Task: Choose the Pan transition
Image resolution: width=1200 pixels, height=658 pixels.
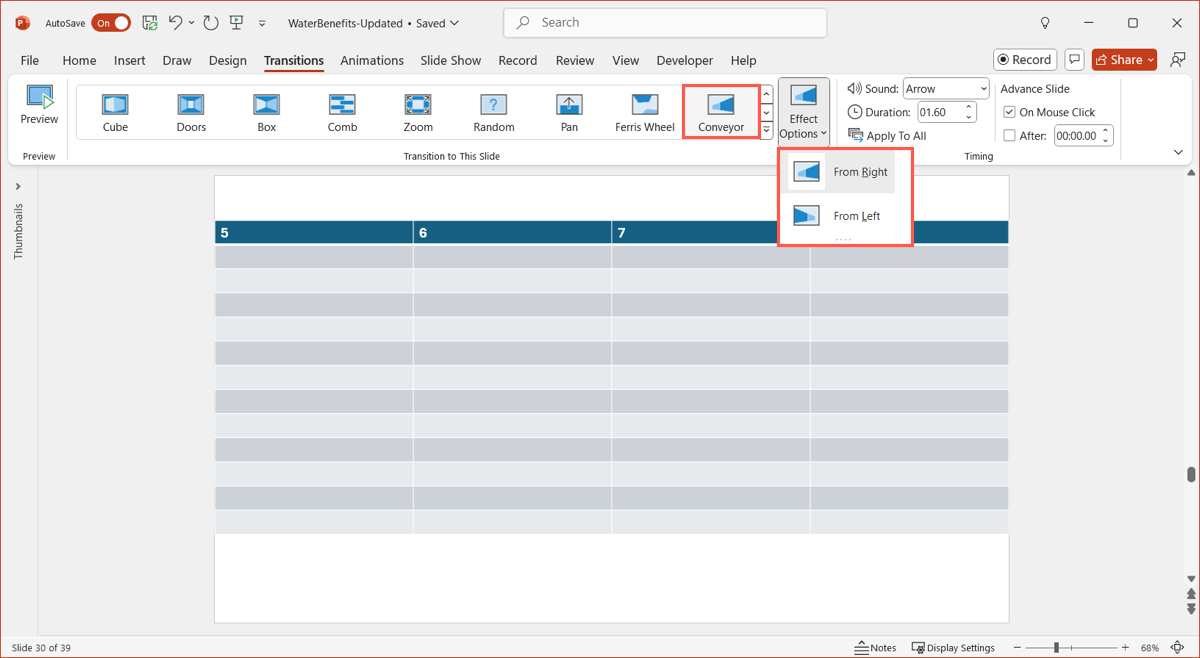Action: point(569,112)
